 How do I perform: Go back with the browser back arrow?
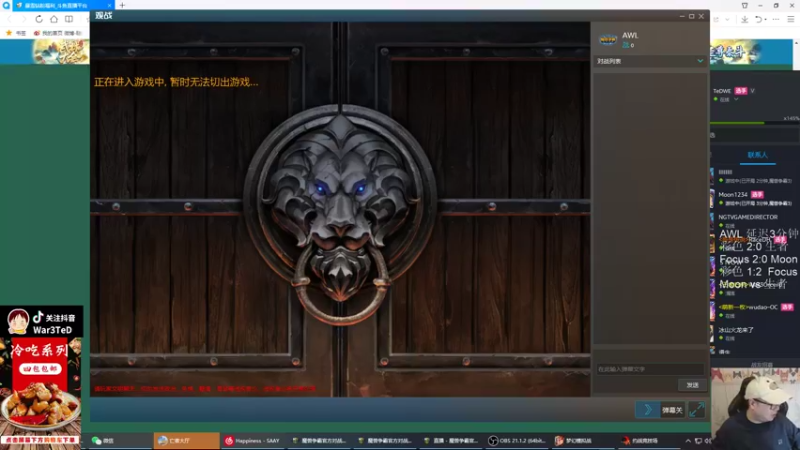[9, 19]
